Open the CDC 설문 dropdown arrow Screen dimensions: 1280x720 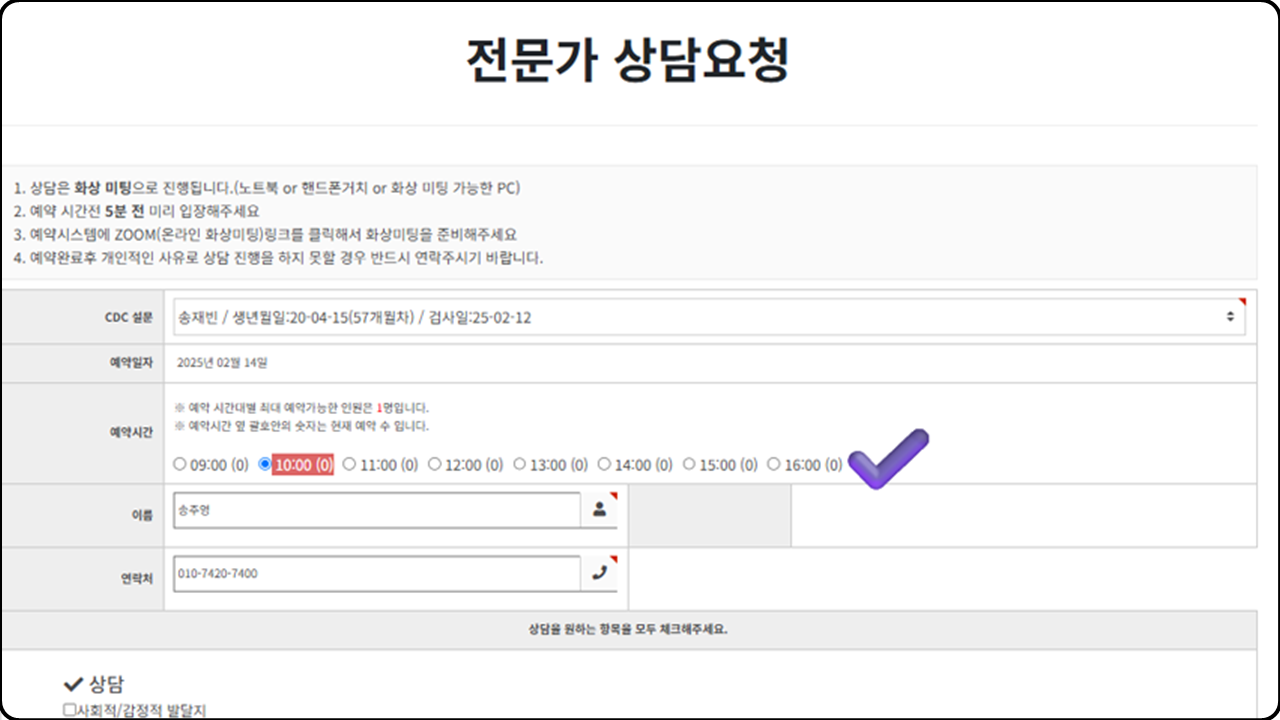coord(1230,316)
